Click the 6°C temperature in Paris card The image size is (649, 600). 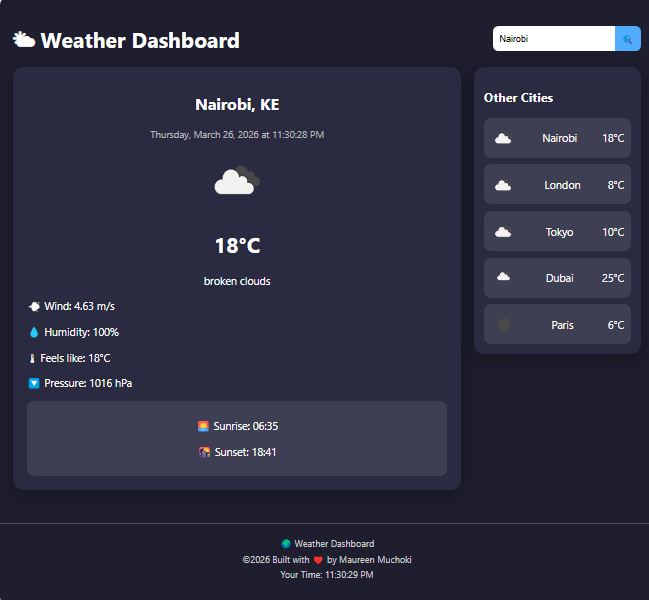[616, 325]
